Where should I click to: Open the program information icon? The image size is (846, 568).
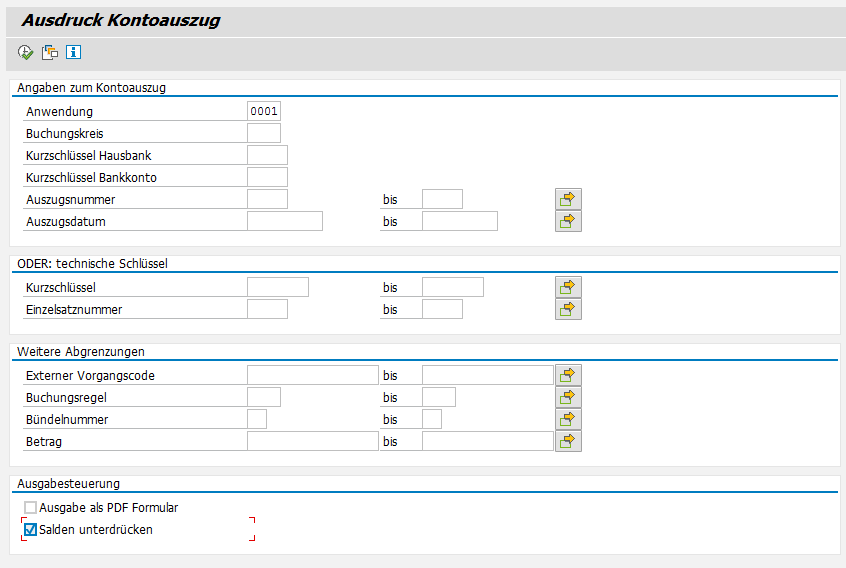click(x=73, y=52)
